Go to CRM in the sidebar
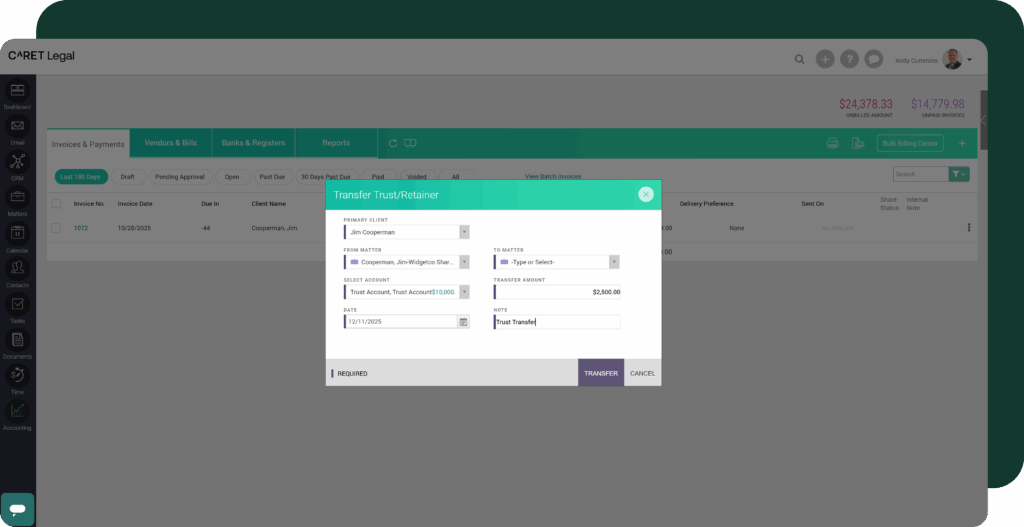This screenshot has height=527, width=1024. pyautogui.click(x=17, y=162)
